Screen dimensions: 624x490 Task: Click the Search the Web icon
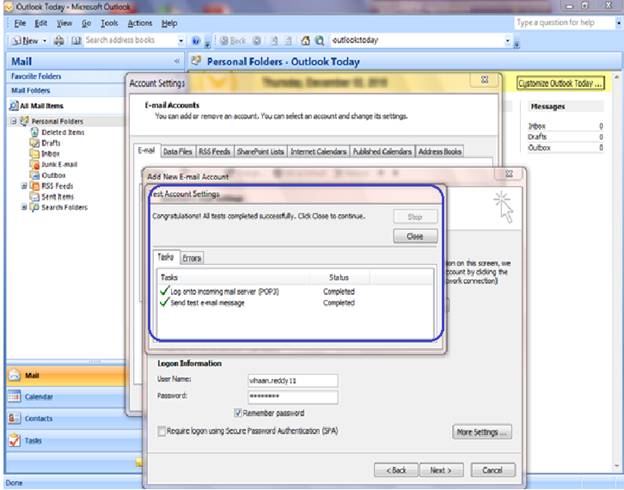tap(320, 41)
